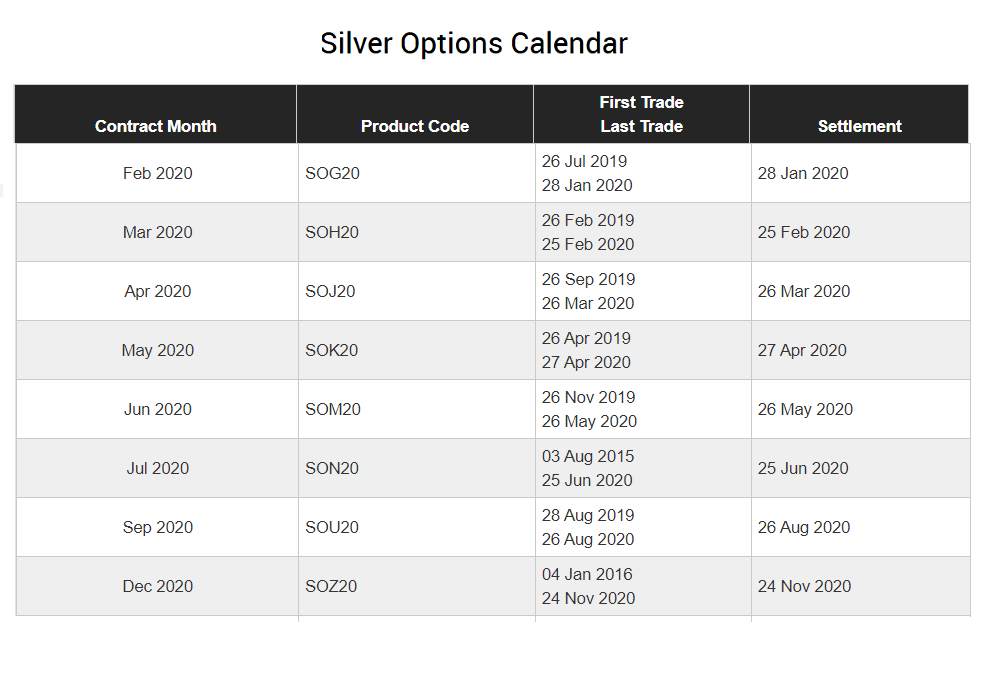Viewport: 981px width, 692px height.
Task: Click the Jun 2020 contract month cell
Action: (157, 409)
